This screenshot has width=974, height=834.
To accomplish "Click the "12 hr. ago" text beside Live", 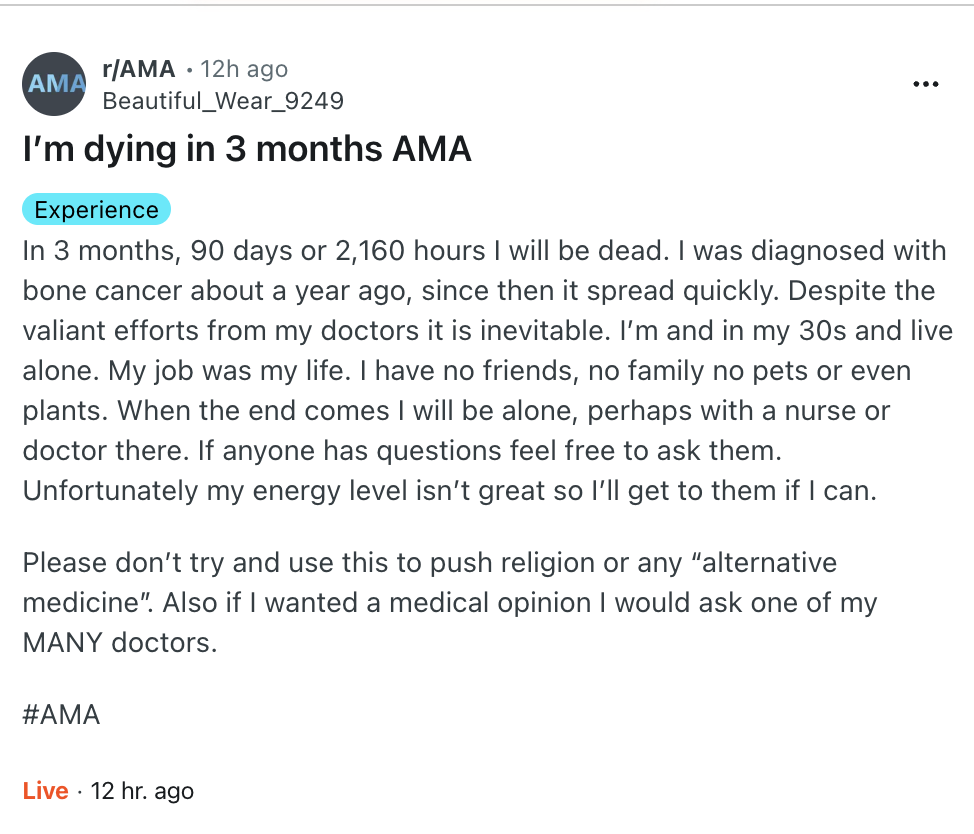I will pyautogui.click(x=142, y=791).
